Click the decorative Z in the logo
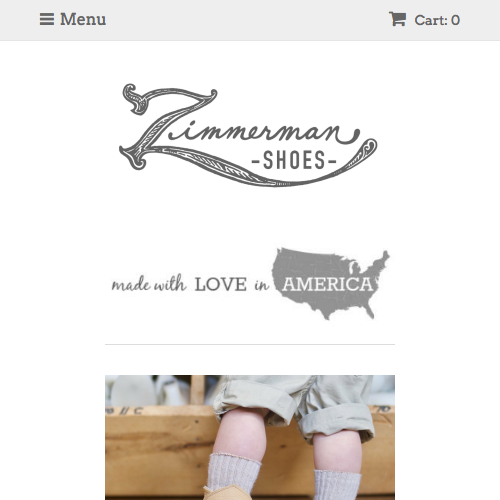 168,127
